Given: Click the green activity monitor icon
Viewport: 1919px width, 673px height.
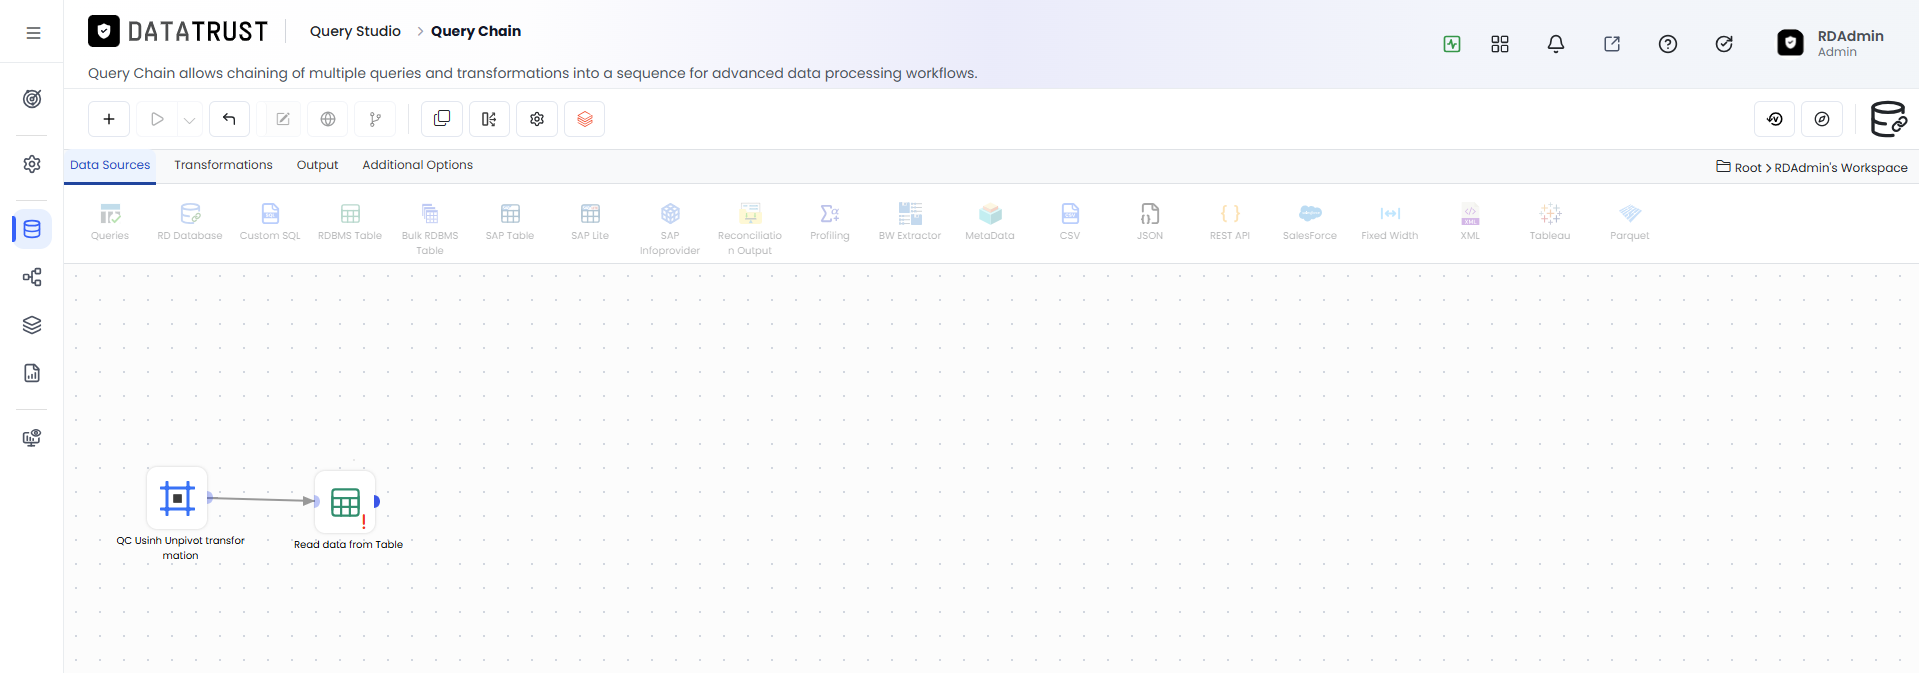Looking at the screenshot, I should tap(1452, 44).
